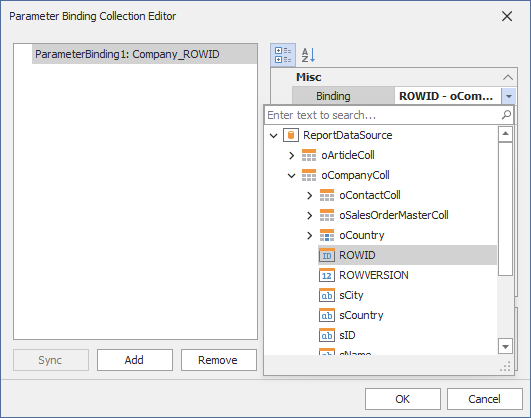Image resolution: width=531 pixels, height=418 pixels.
Task: Select the oArticleColl tree label
Action: [x=348, y=155]
